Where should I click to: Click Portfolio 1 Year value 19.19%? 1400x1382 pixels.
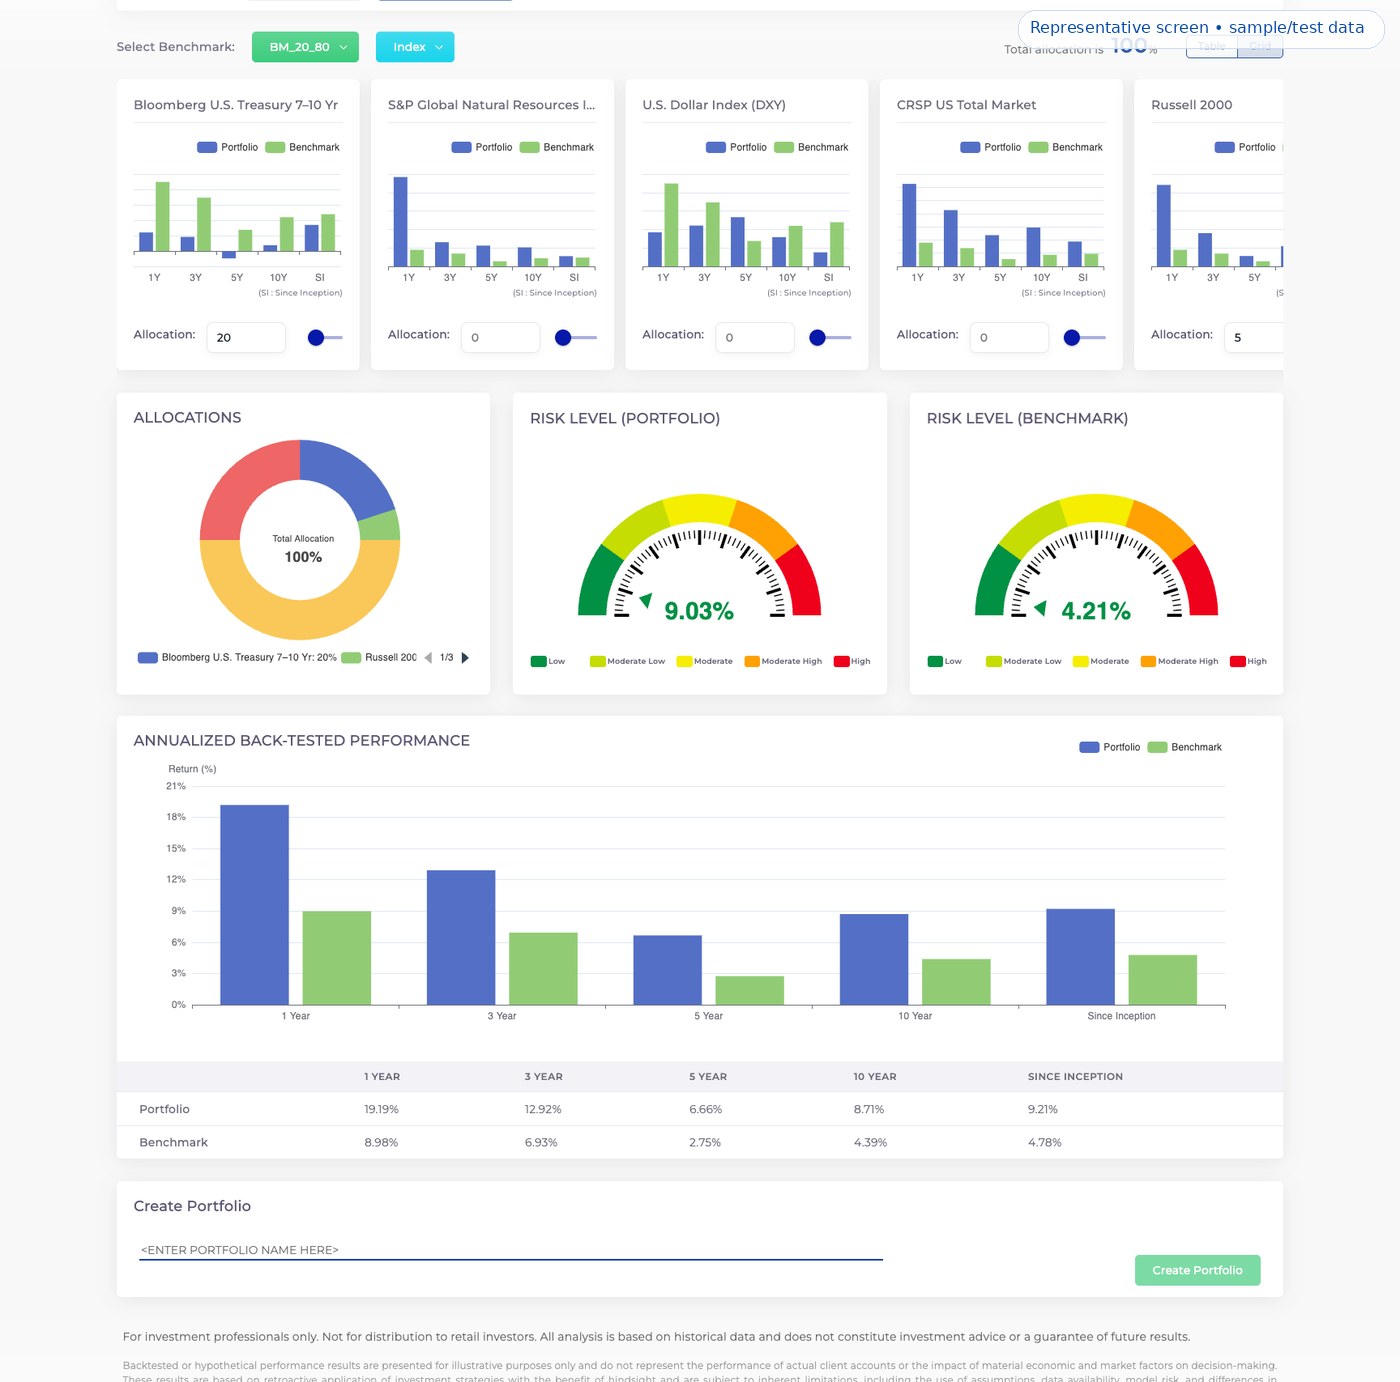[381, 1109]
